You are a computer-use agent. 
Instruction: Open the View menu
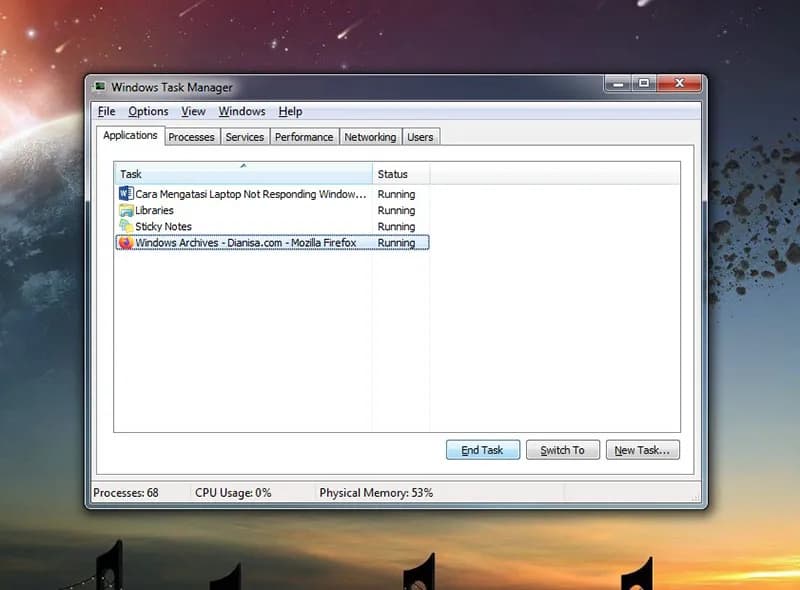[193, 111]
